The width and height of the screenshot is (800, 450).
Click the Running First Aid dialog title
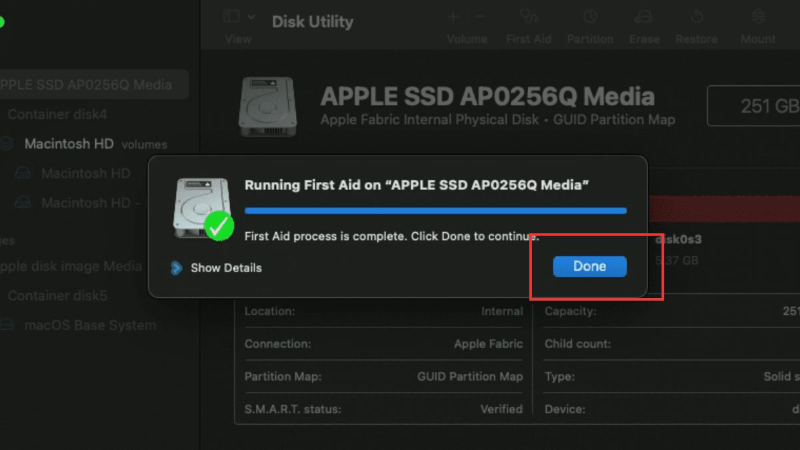pyautogui.click(x=416, y=185)
